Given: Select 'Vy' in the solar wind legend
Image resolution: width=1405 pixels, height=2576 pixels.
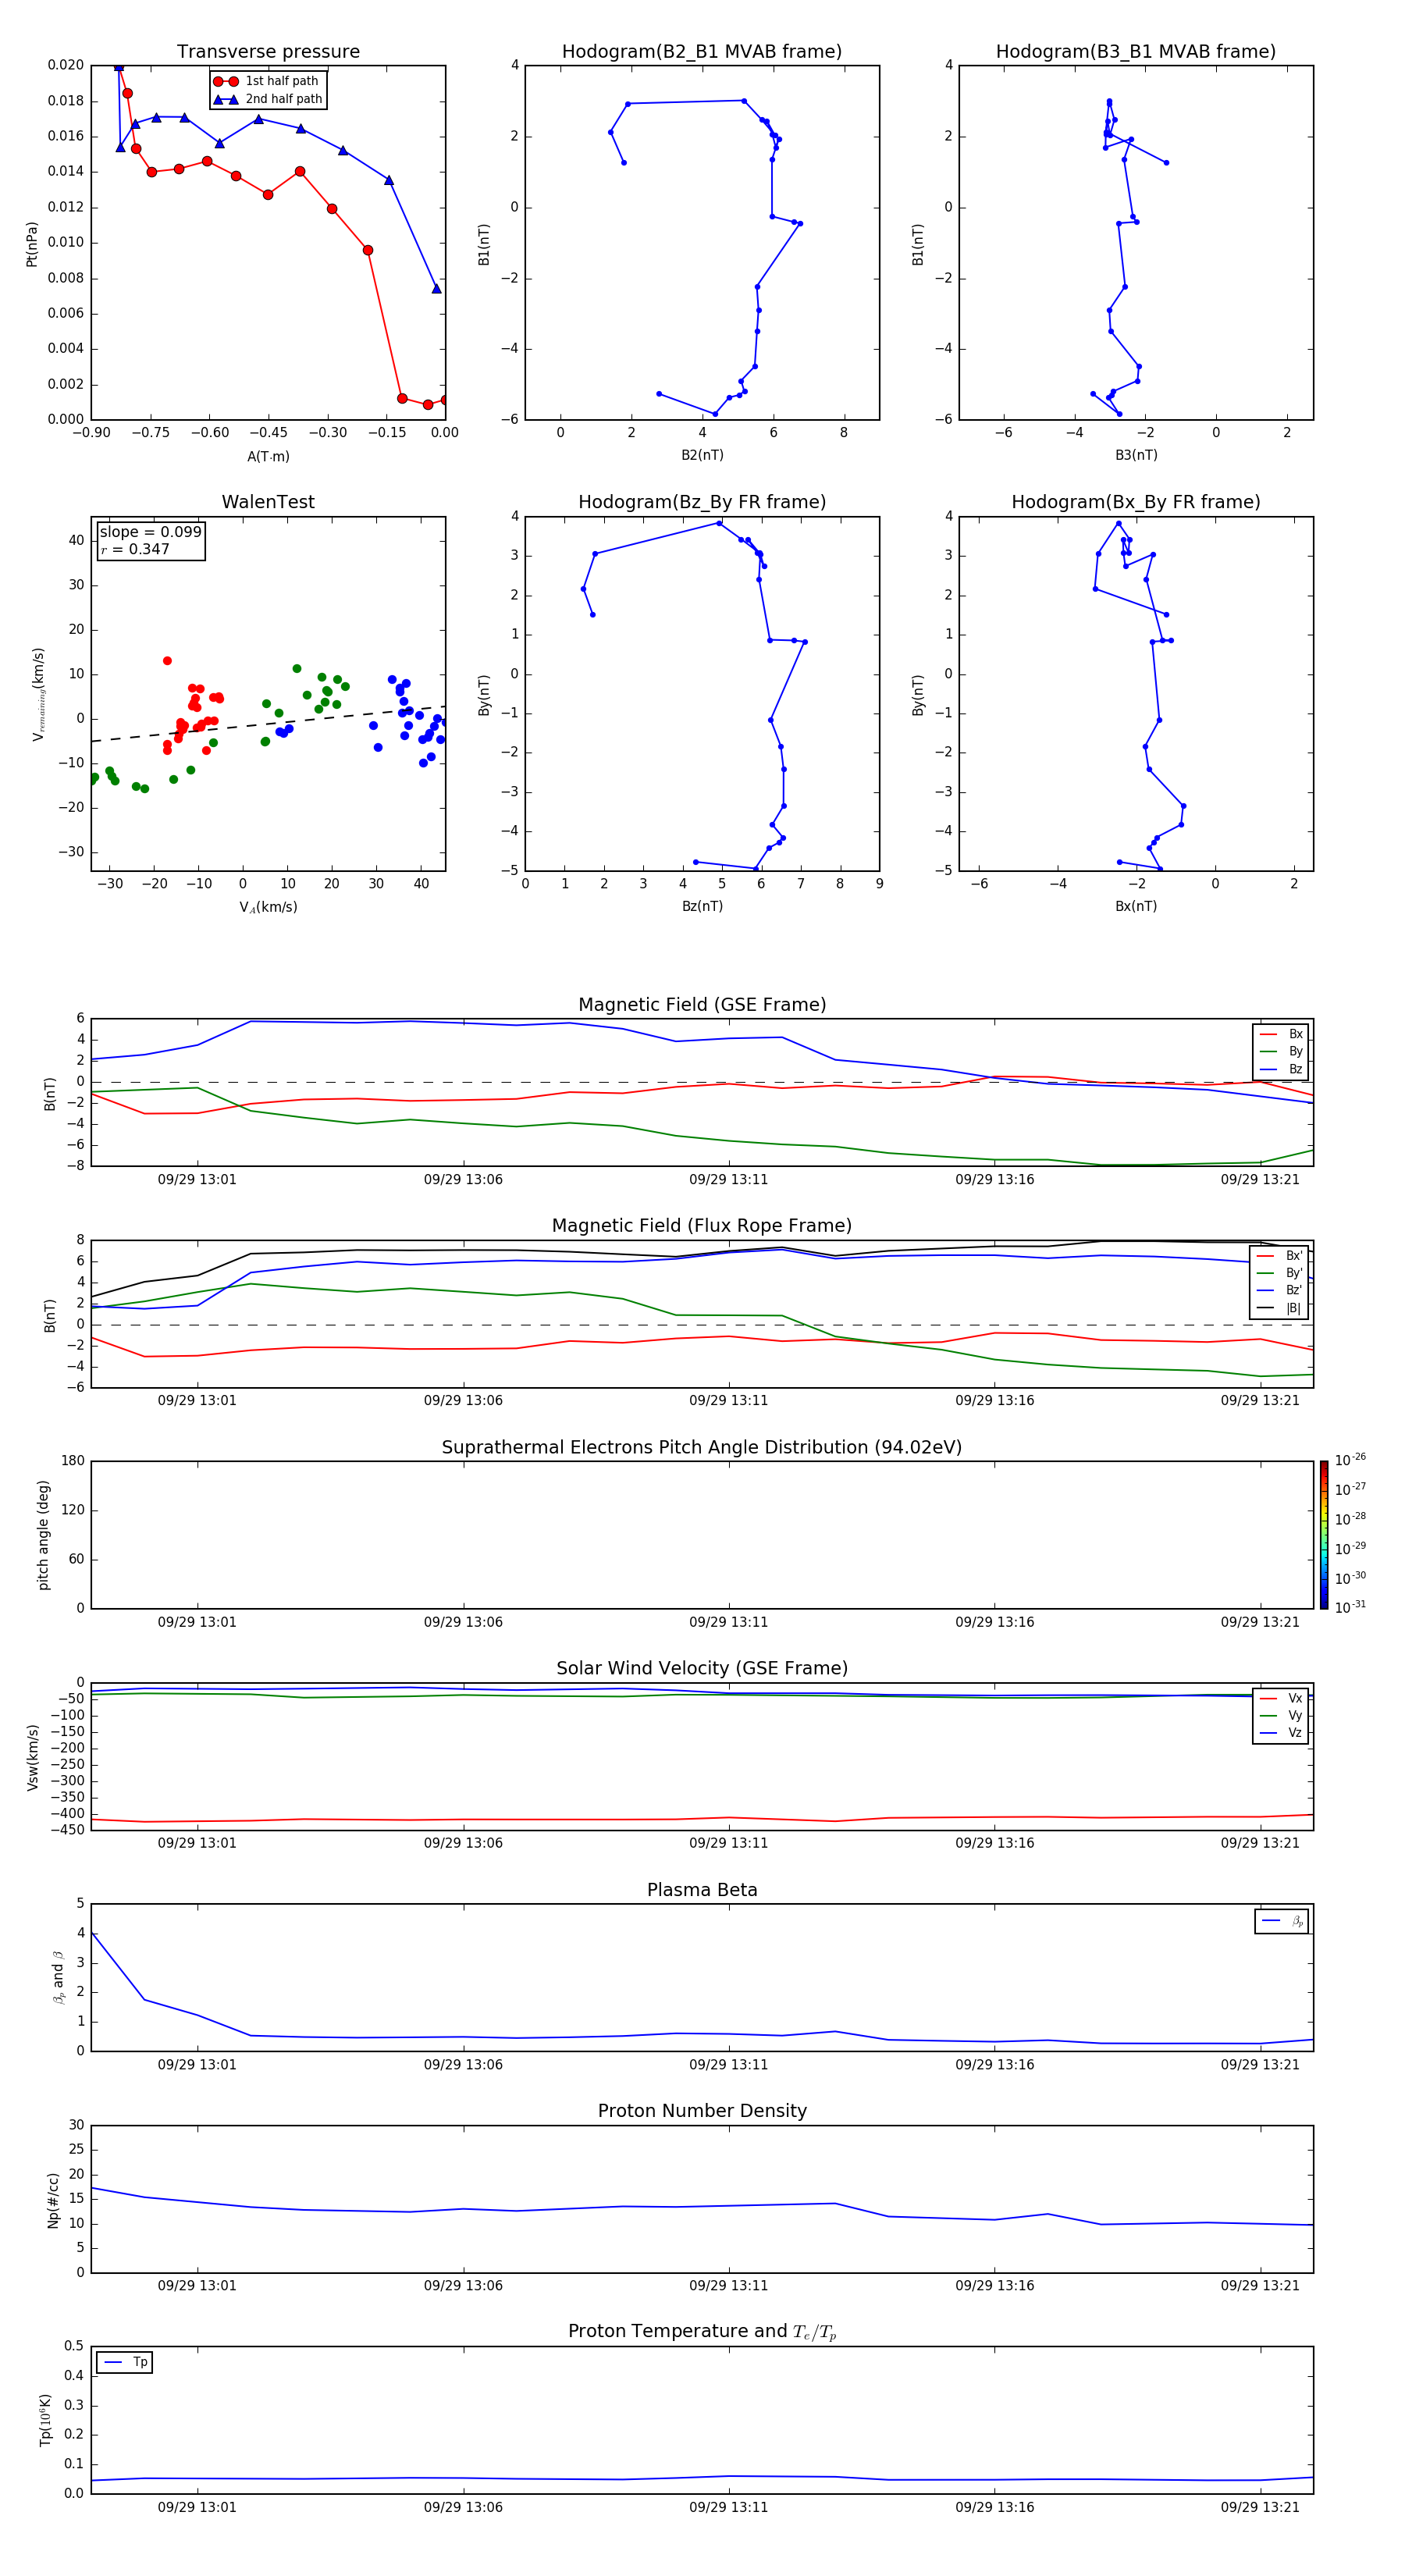Looking at the screenshot, I should click(x=1281, y=1716).
